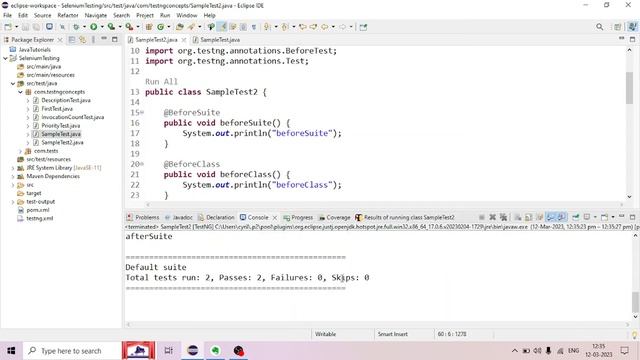Collapse the SeleniumTesting project node

tap(5, 58)
